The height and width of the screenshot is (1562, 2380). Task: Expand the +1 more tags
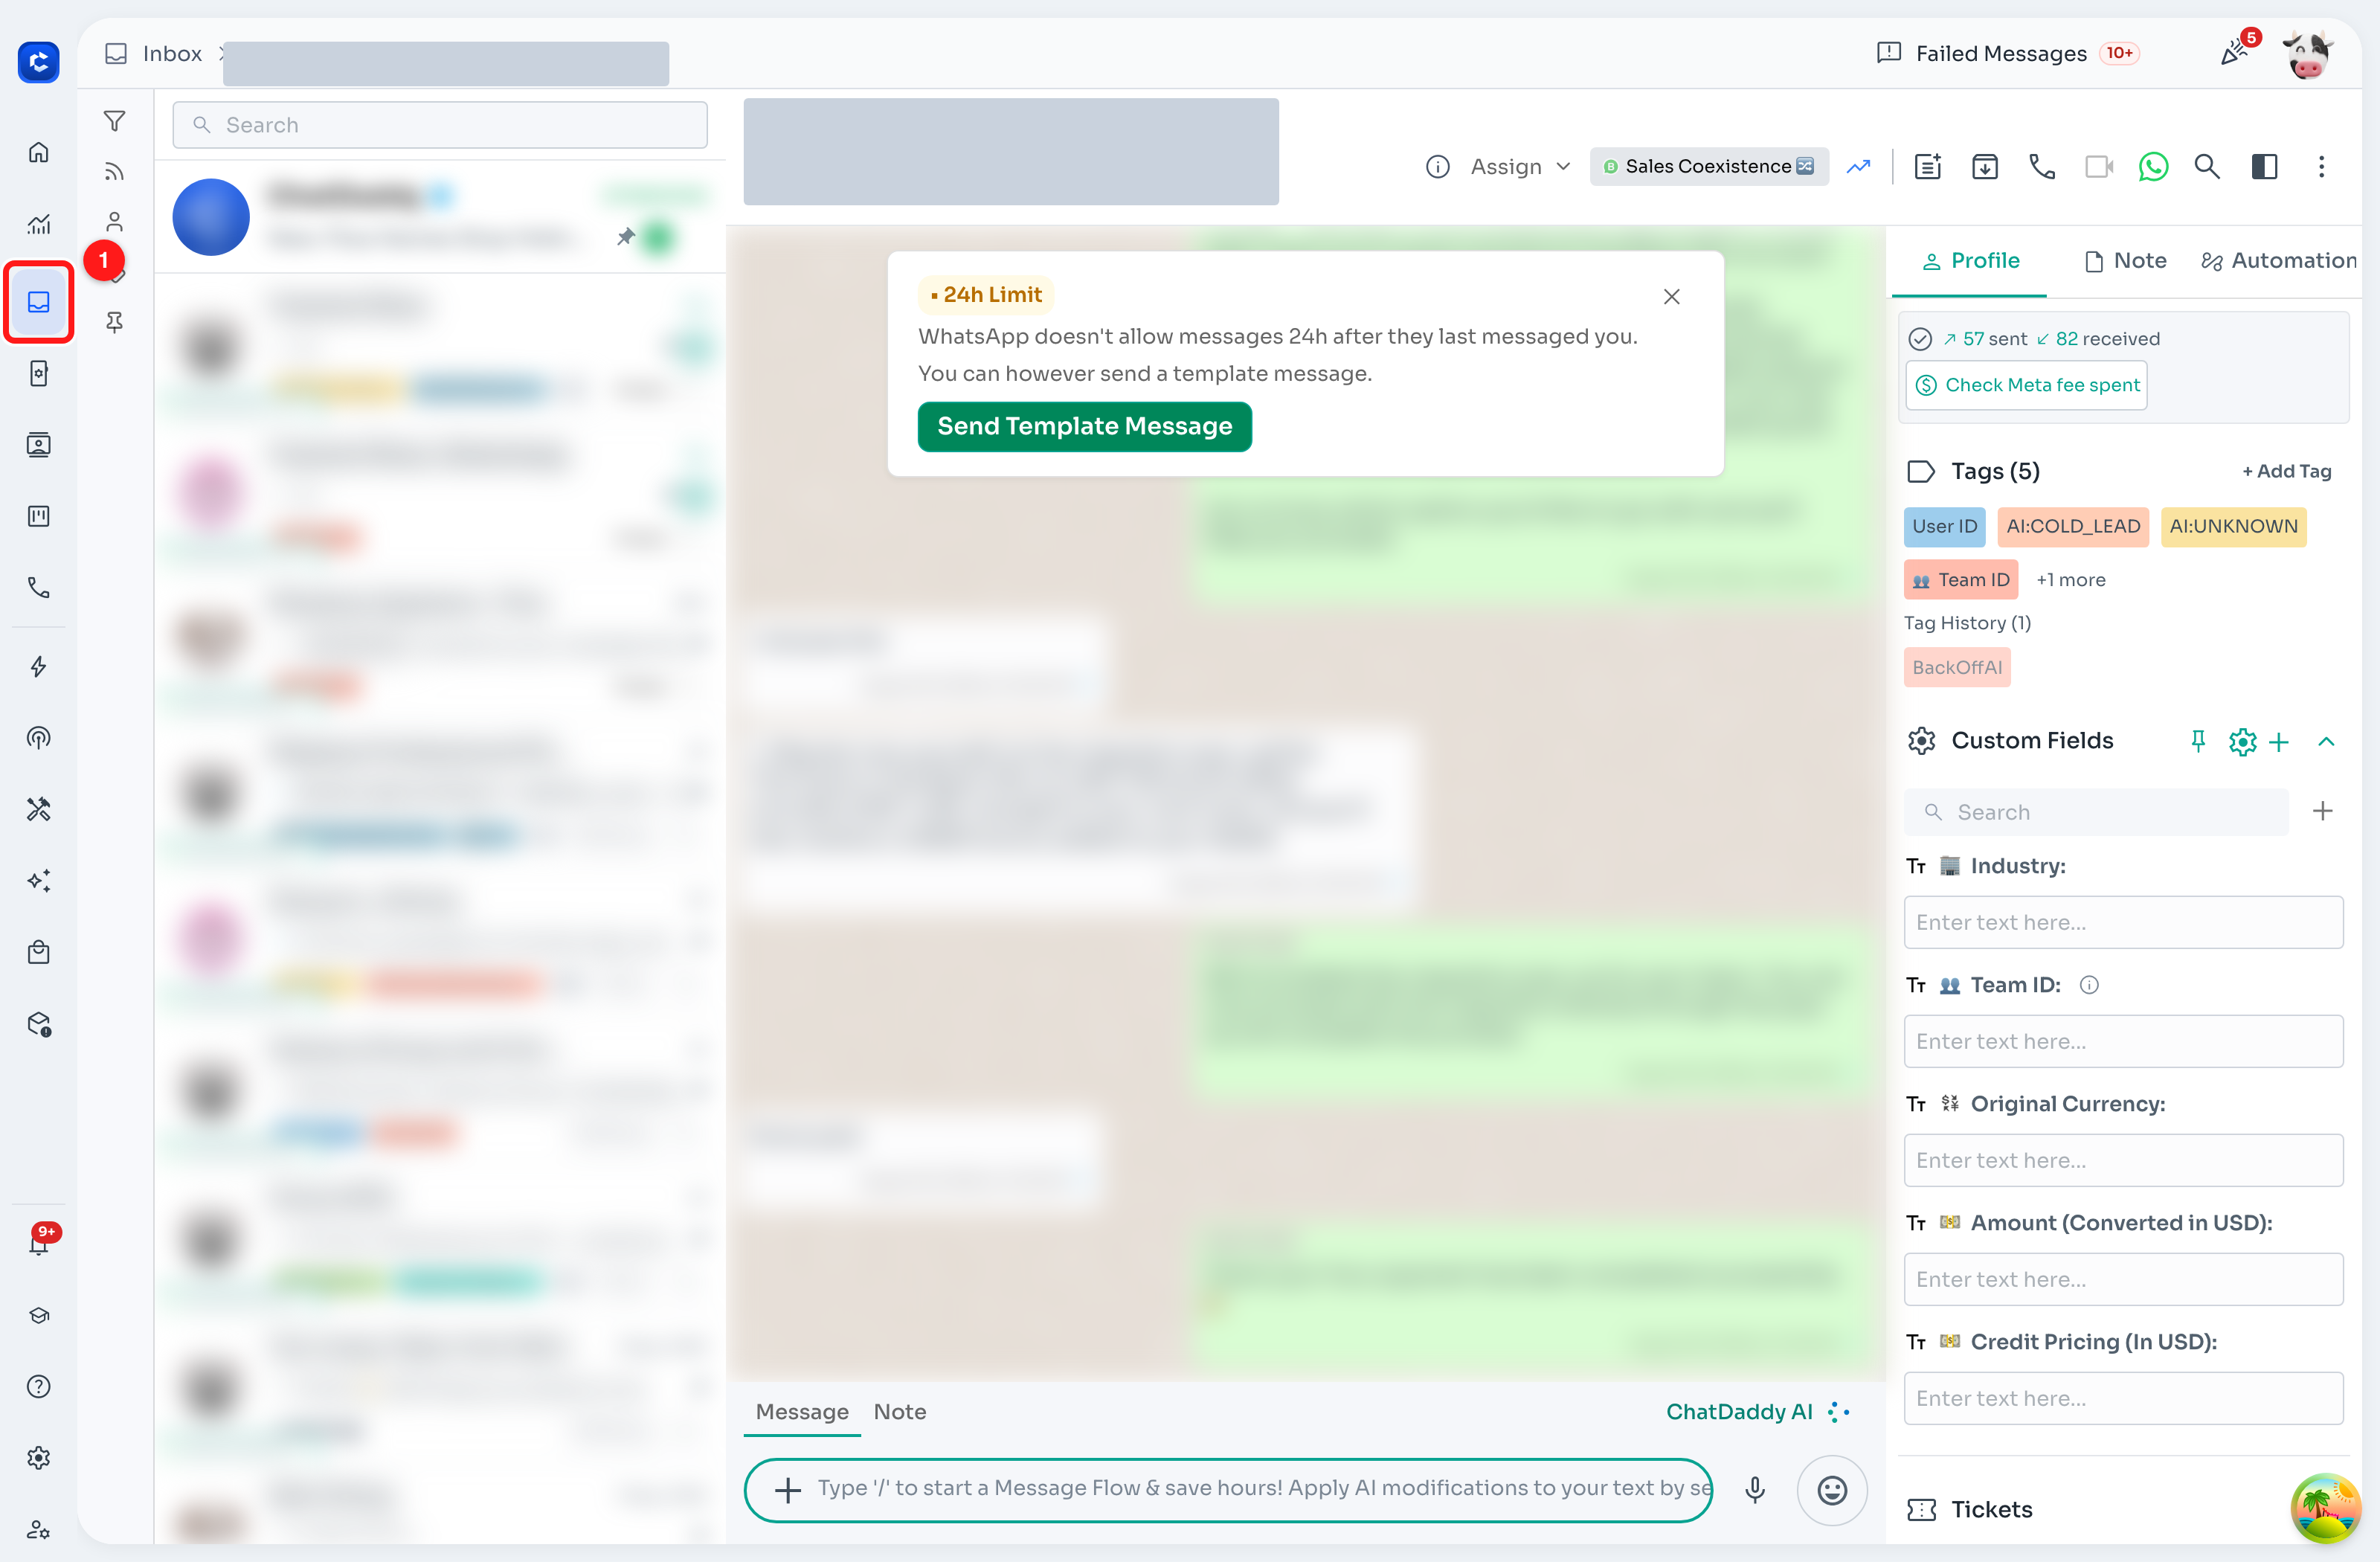pyautogui.click(x=2071, y=580)
